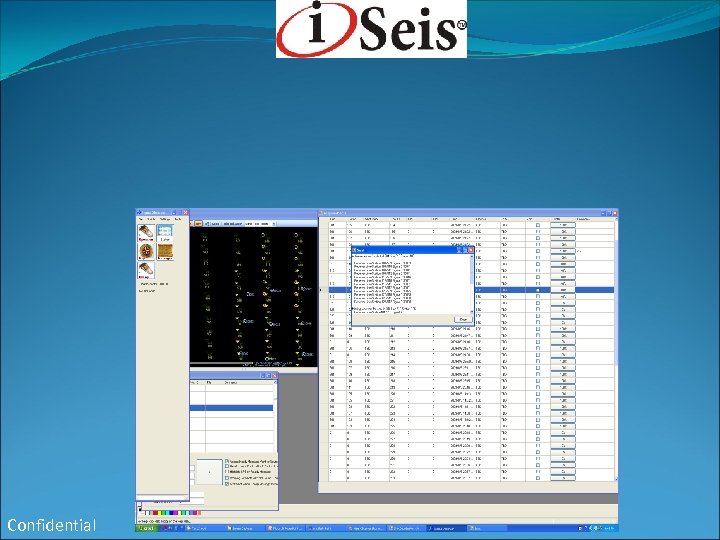720x540 pixels.
Task: Toggle the bottommost checkbox in the lower-left options
Action: point(227,484)
